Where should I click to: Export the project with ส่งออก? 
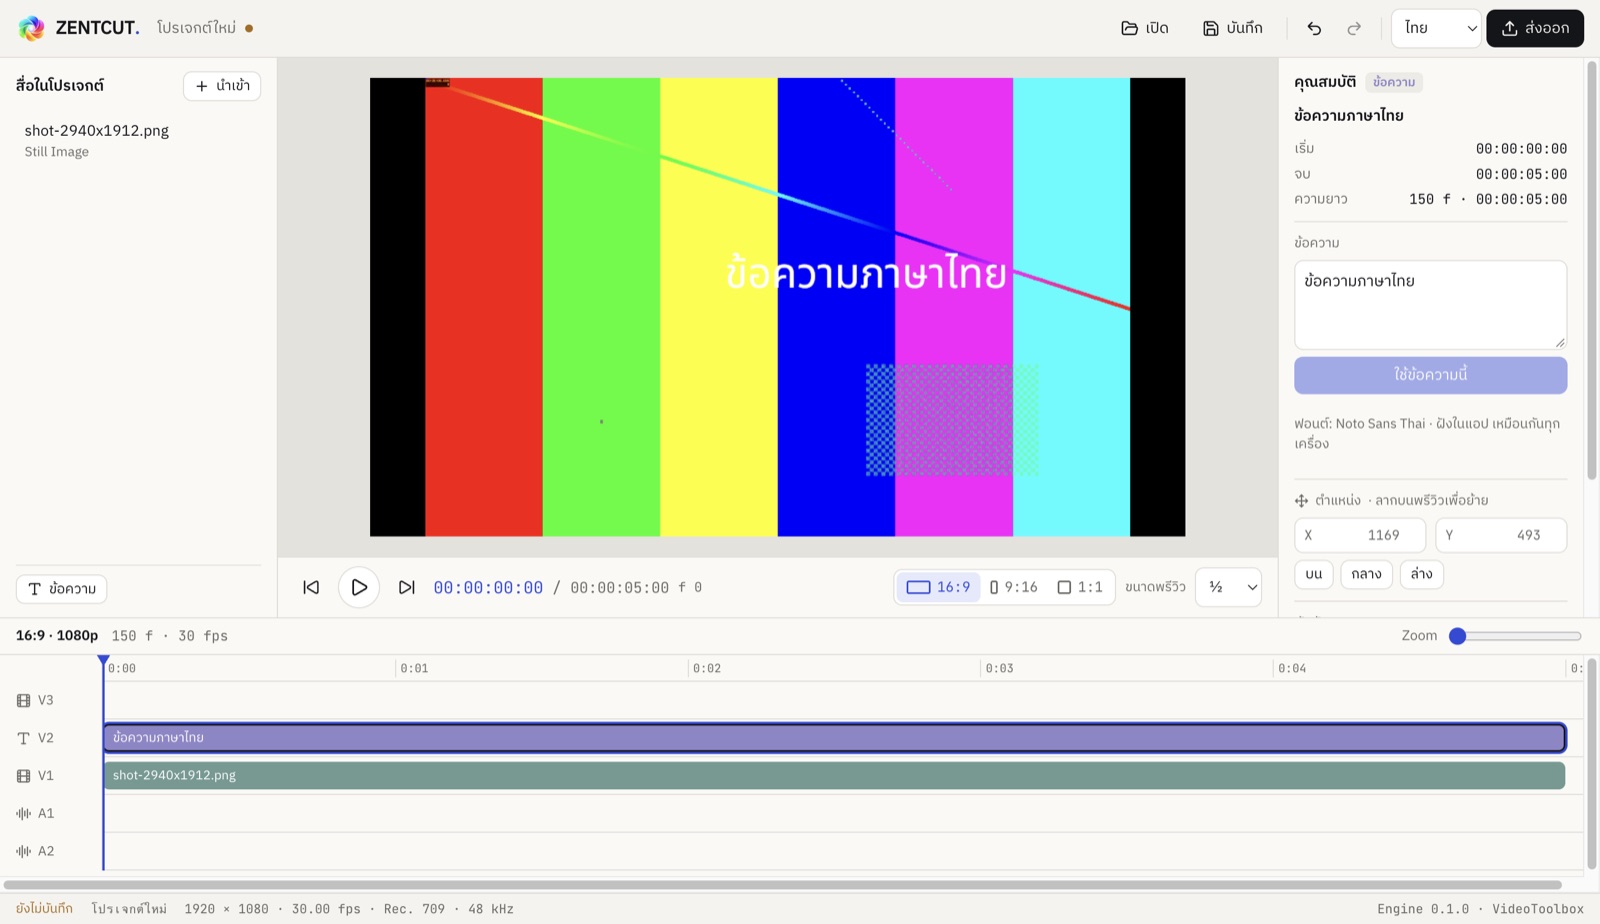pos(1535,28)
